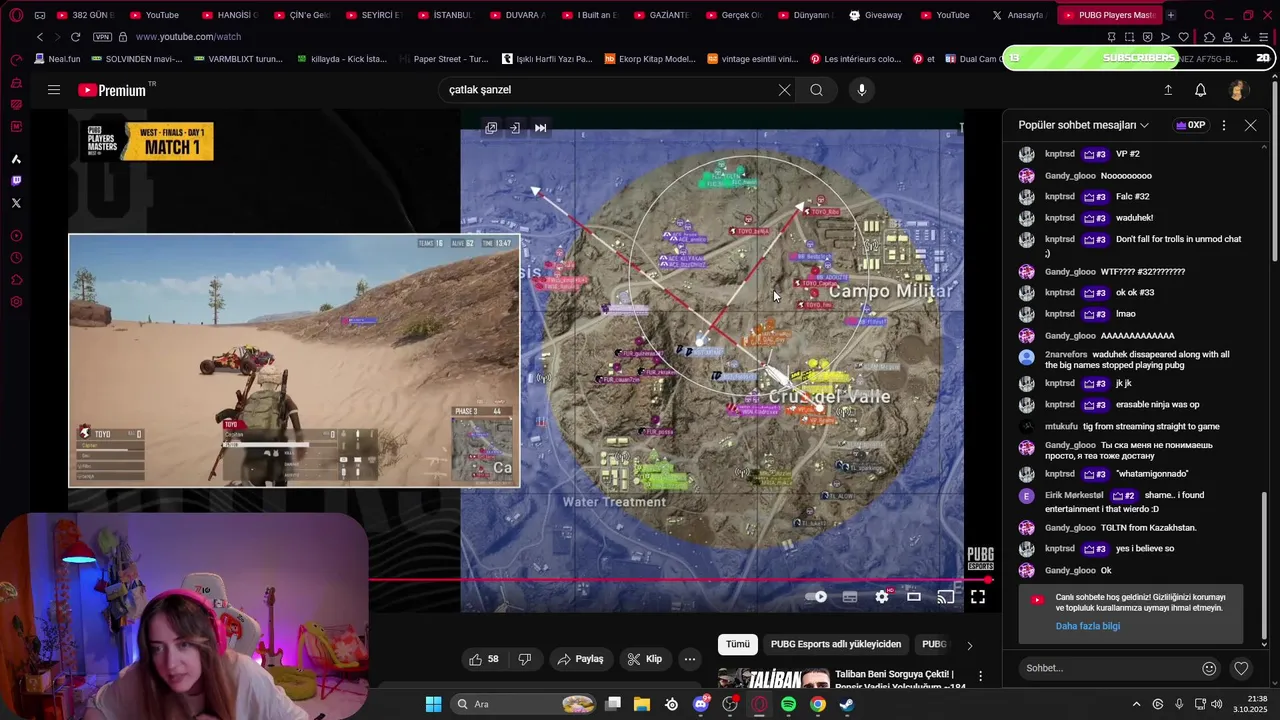Screen dimensions: 1280x720
Task: Open Neal.fun bookmark
Action: (x=57, y=59)
